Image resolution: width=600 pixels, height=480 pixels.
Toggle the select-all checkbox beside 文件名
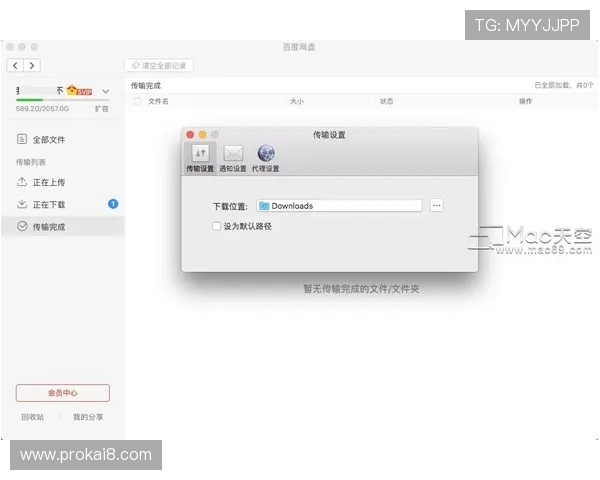pos(137,101)
